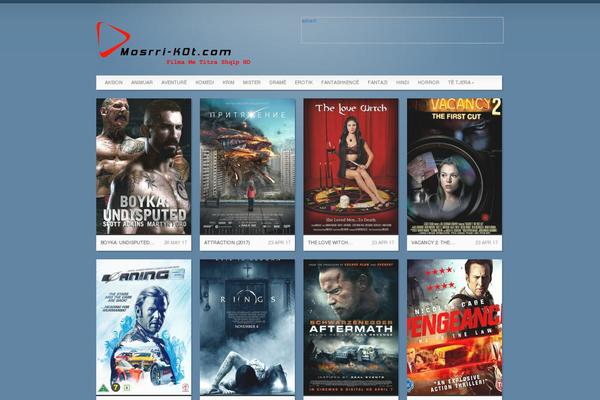Open the KOMEDI category
600x400 pixels.
pyautogui.click(x=205, y=82)
